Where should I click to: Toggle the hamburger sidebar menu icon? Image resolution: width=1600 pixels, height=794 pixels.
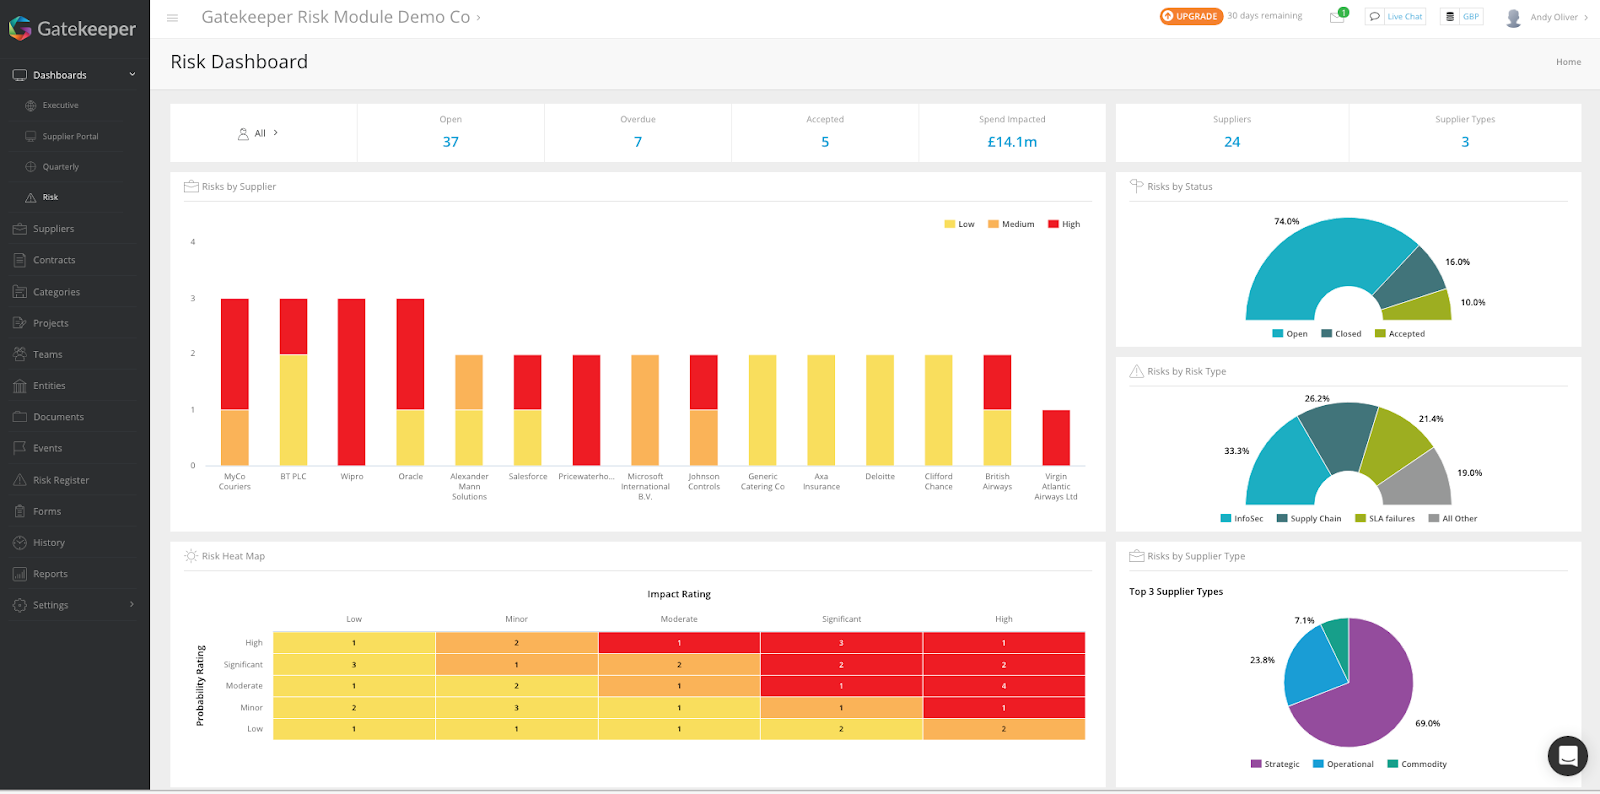172,18
